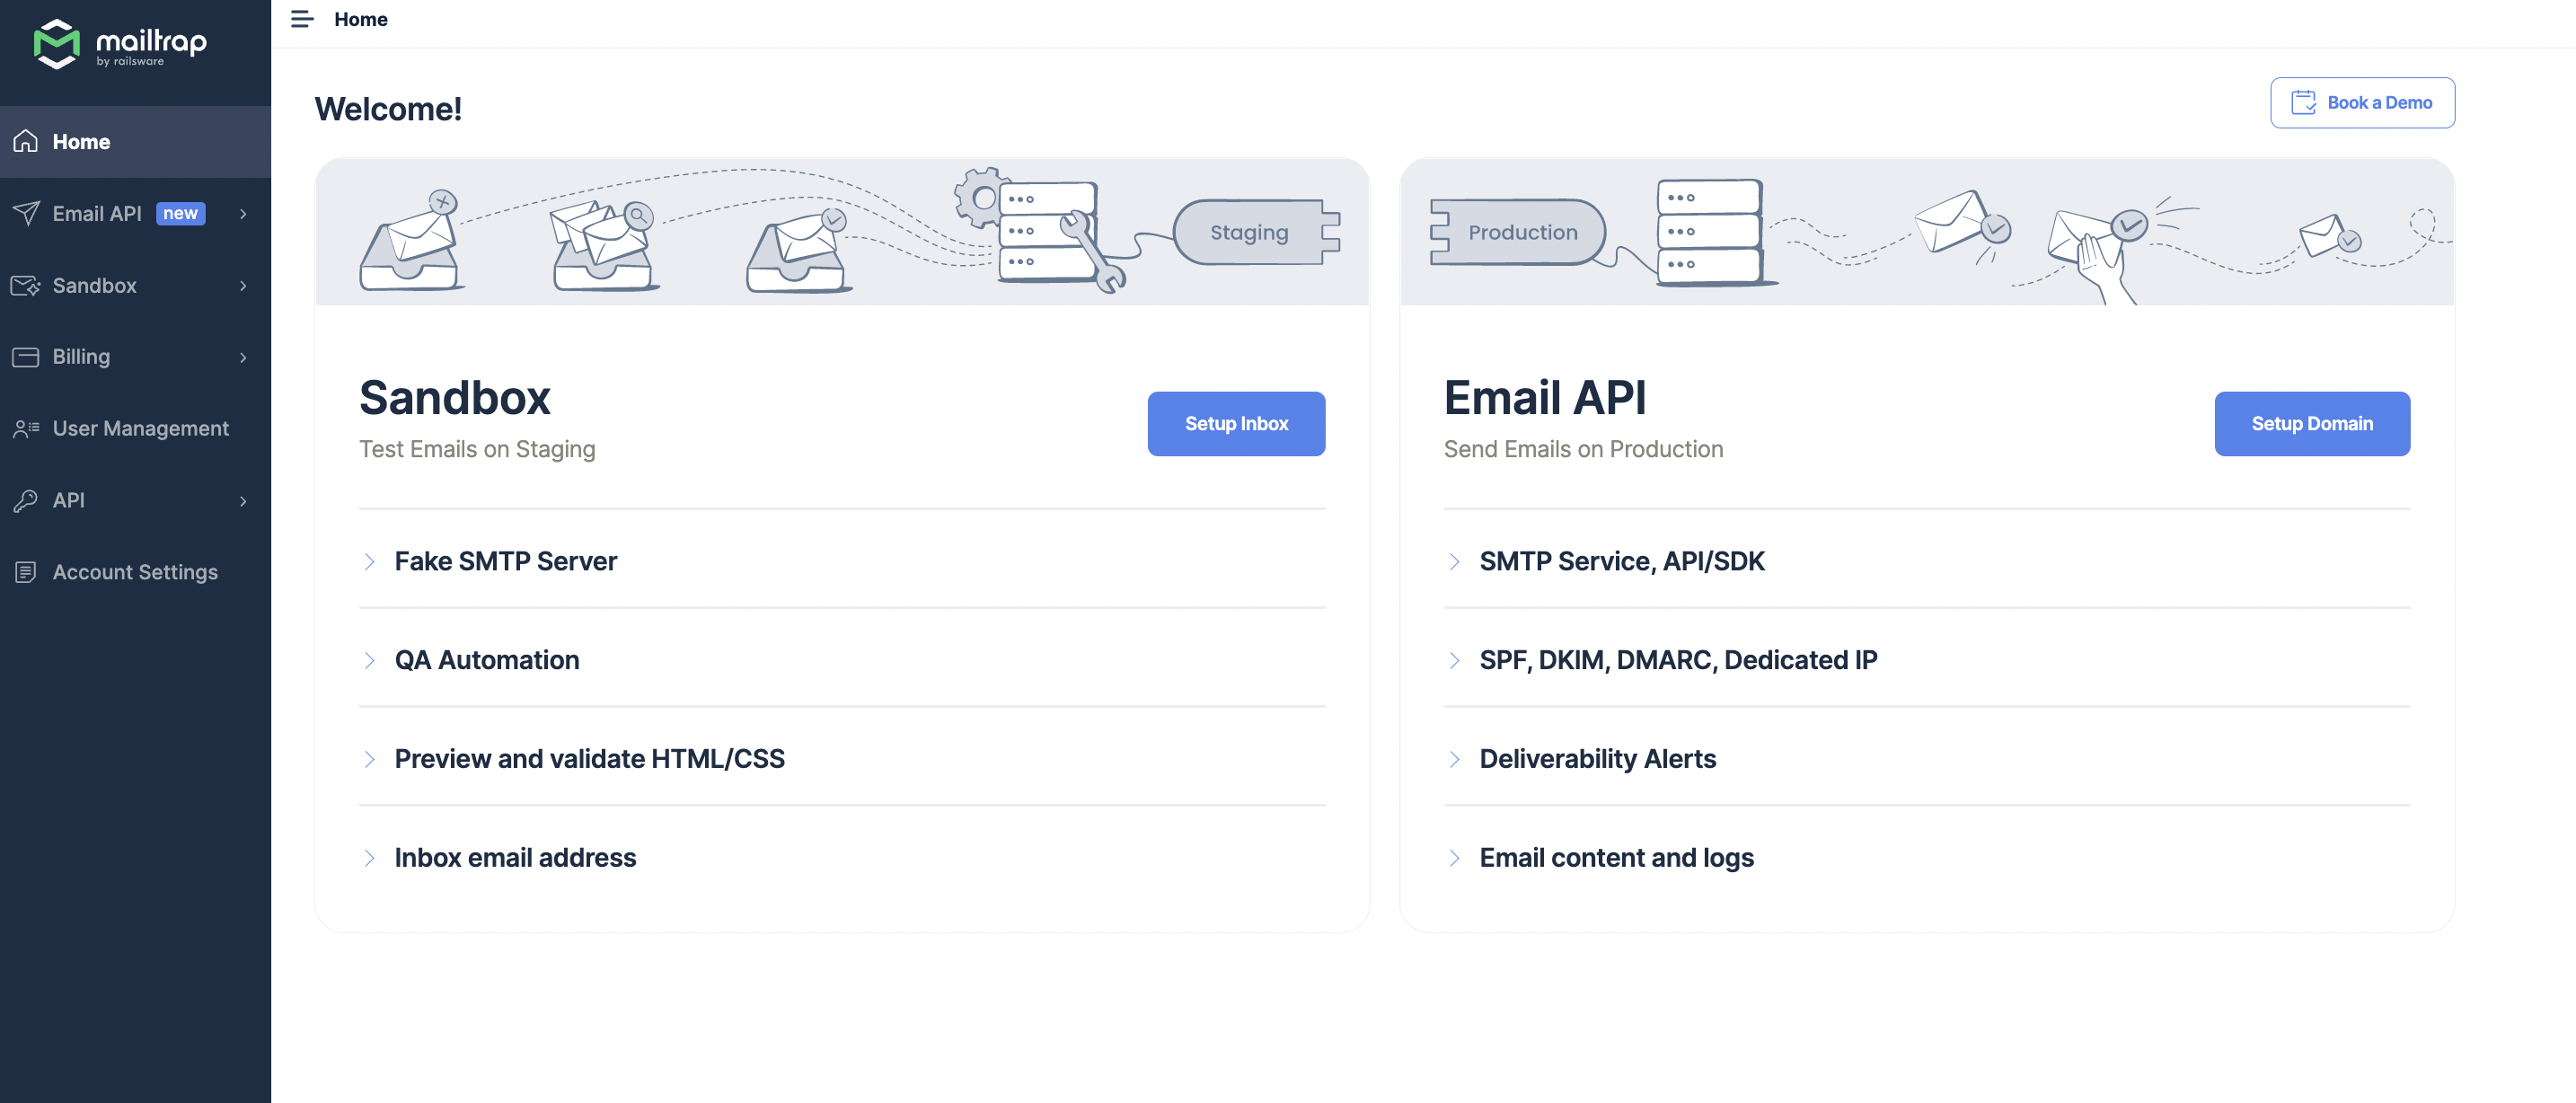Click the calendar icon in Book a Demo

2303,102
